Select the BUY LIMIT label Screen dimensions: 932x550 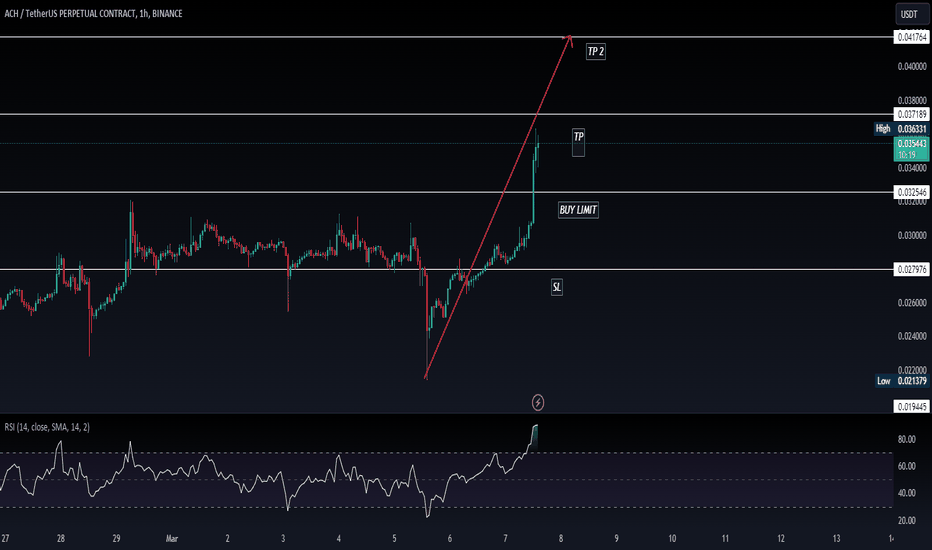coord(578,210)
